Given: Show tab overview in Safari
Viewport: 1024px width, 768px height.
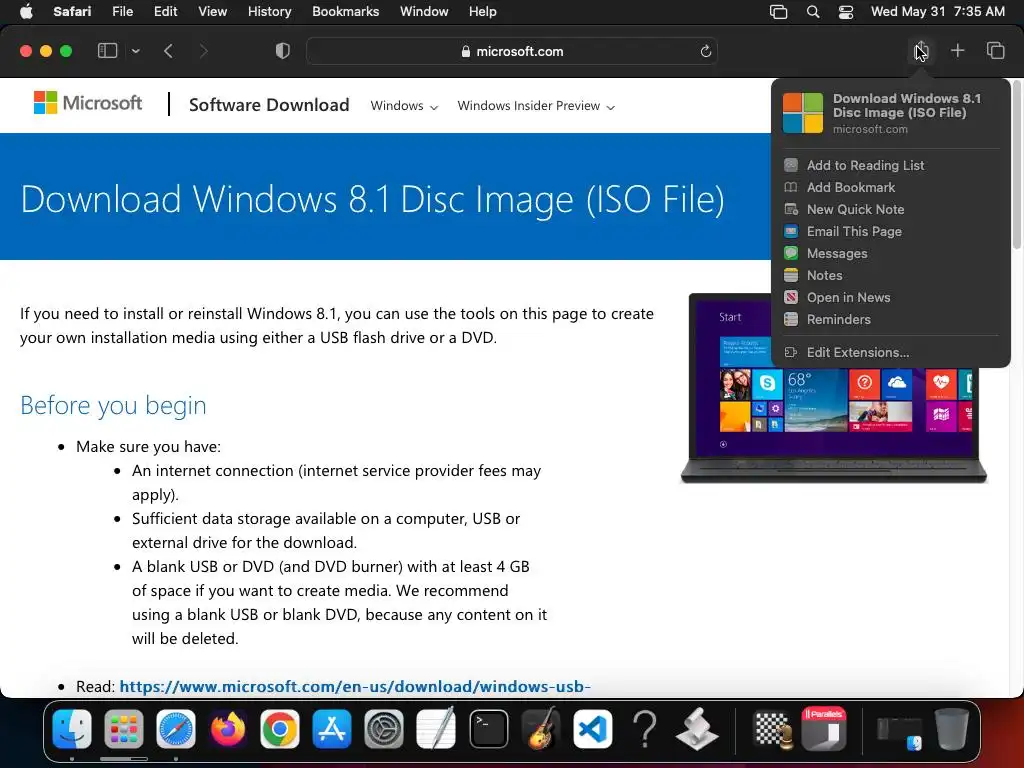Looking at the screenshot, I should coord(995,51).
